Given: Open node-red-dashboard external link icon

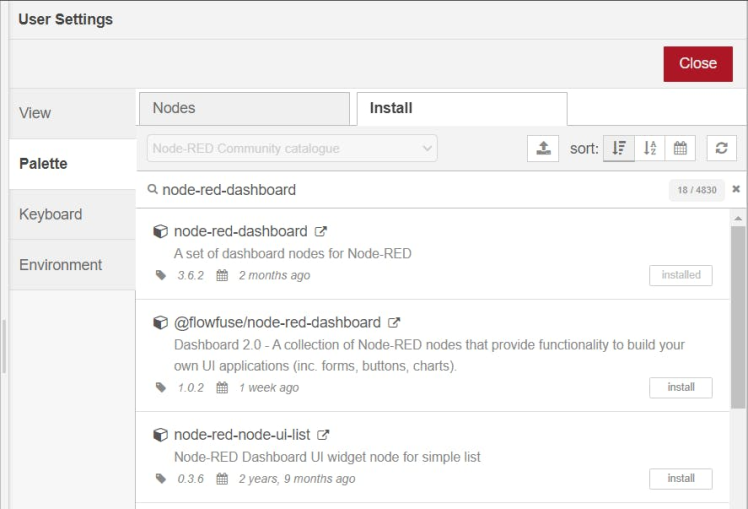Looking at the screenshot, I should point(321,232).
